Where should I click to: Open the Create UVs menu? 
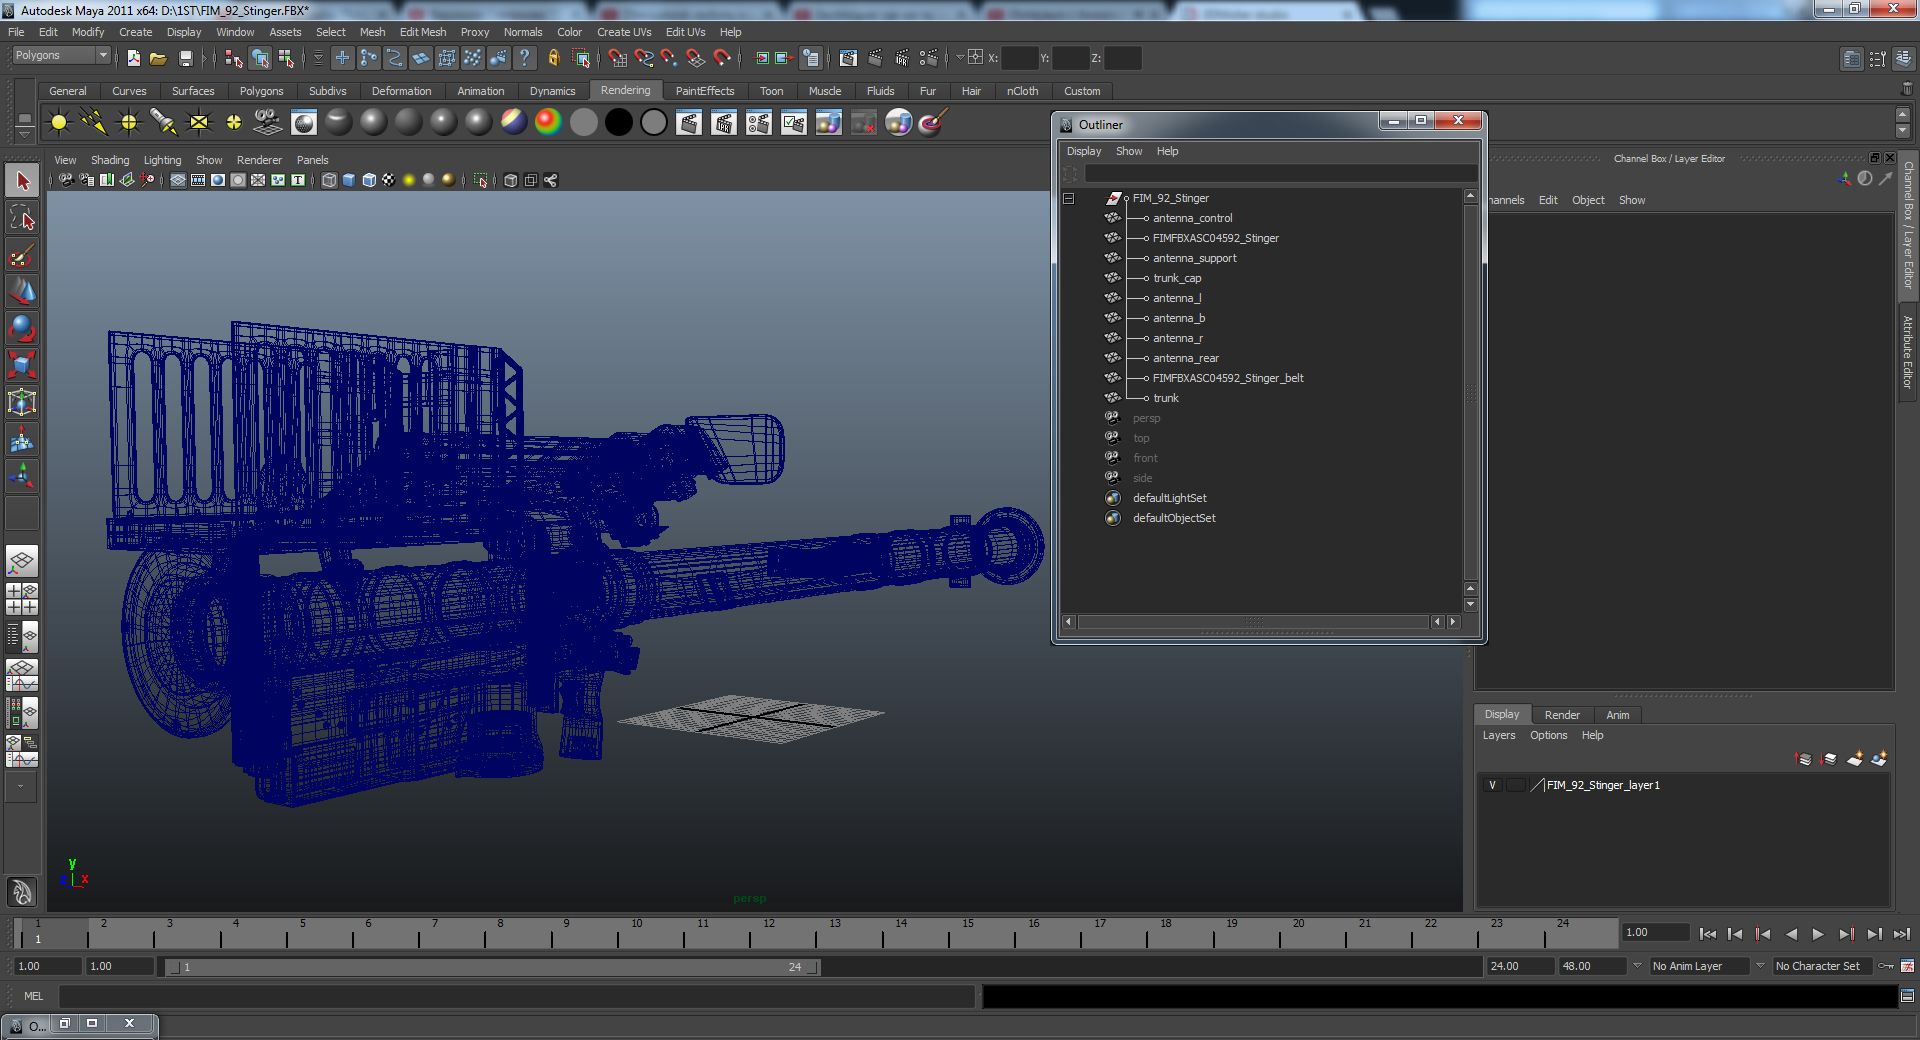(624, 32)
